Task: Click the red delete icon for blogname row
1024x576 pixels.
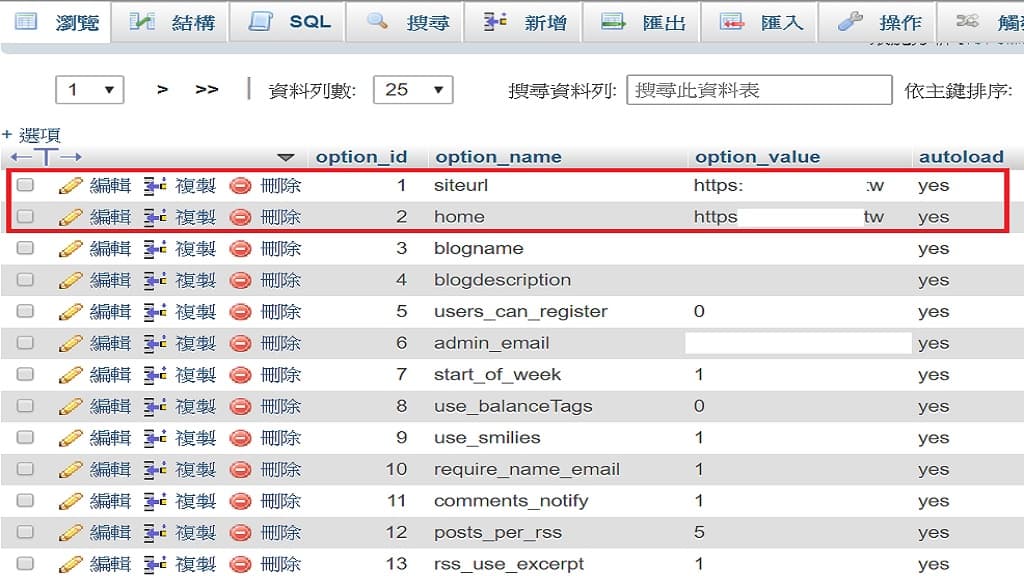Action: pyautogui.click(x=240, y=248)
